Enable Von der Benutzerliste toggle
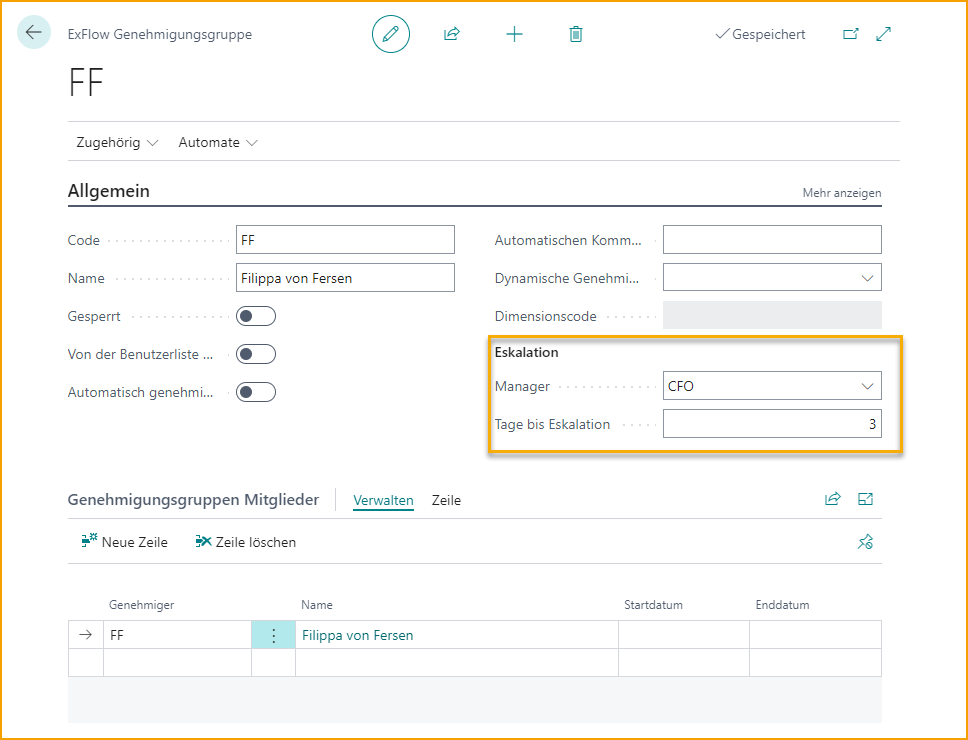Screen dimensions: 968x740 pos(255,354)
